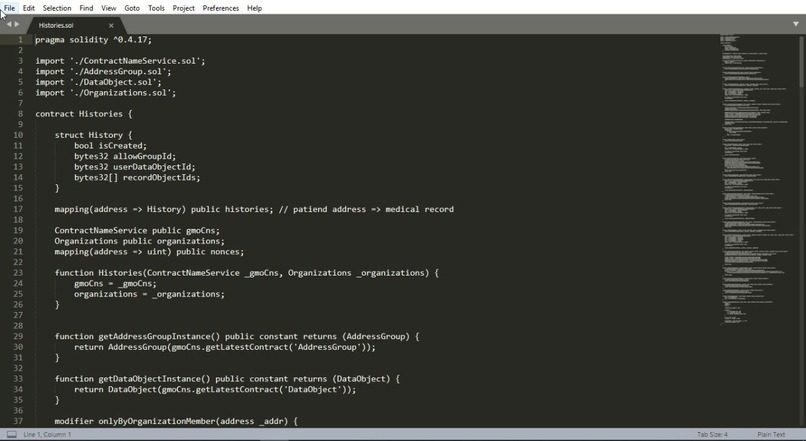This screenshot has width=806, height=441.
Task: Open the Goto menu
Action: coord(132,8)
